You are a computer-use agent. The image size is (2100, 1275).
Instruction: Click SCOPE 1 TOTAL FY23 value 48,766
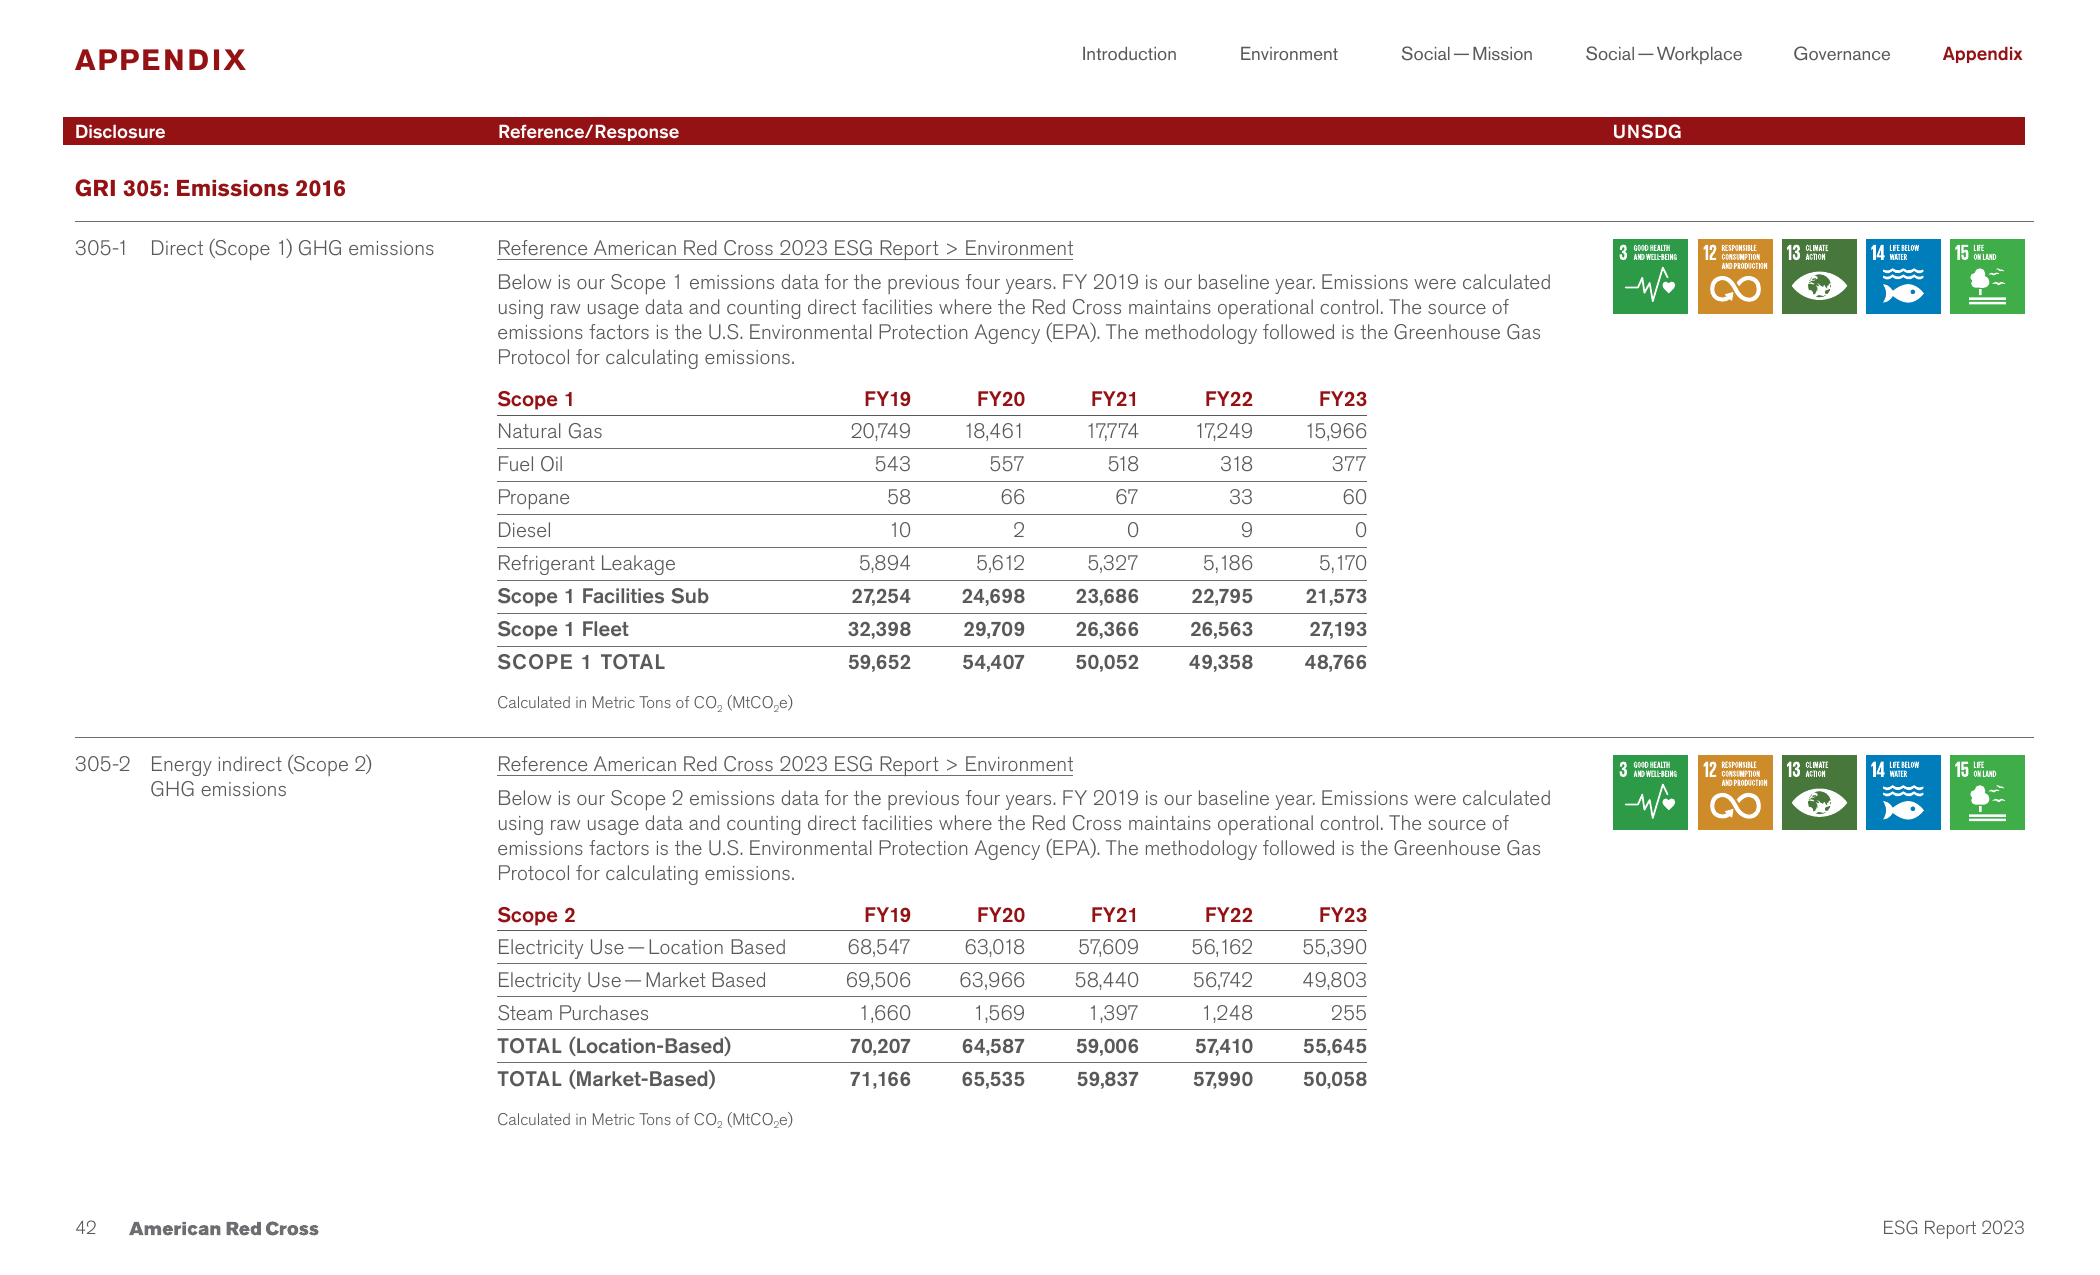[x=1335, y=662]
